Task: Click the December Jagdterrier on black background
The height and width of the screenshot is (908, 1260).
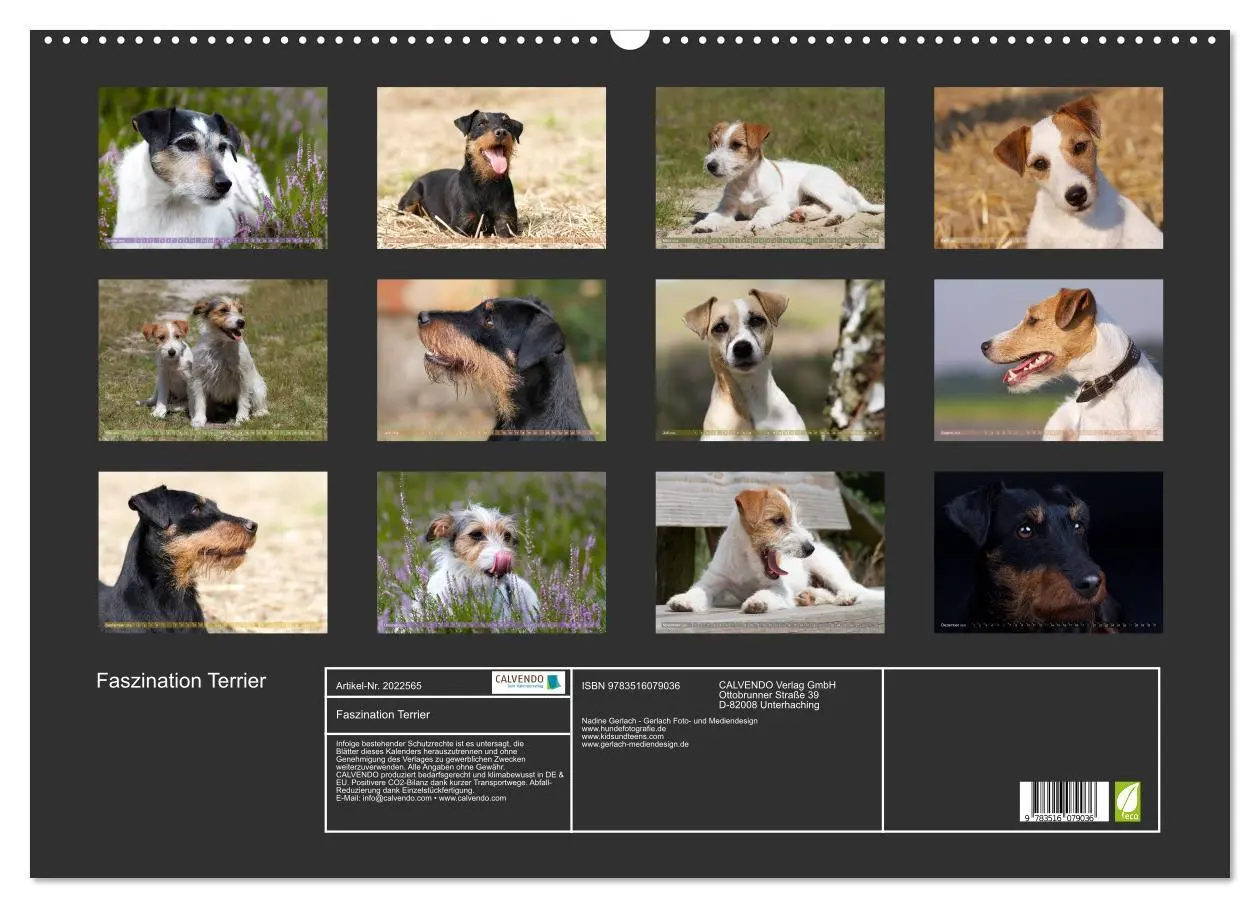Action: [x=1048, y=553]
